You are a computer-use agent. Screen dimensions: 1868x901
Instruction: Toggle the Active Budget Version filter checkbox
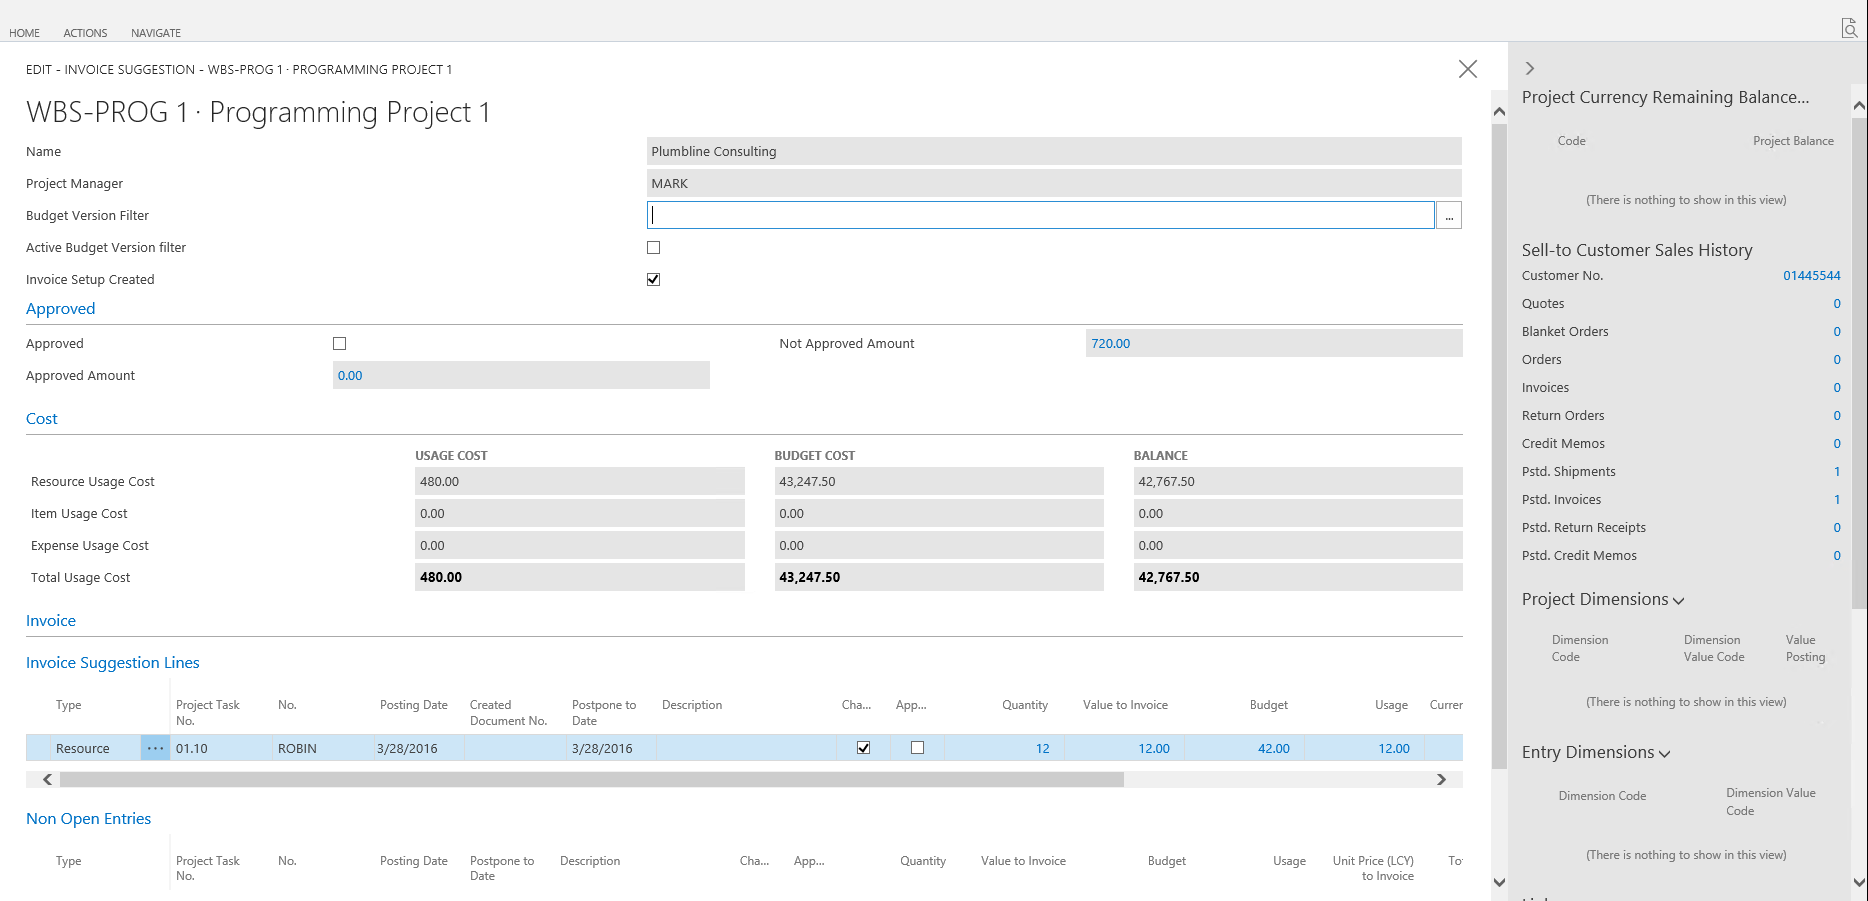[x=654, y=248]
